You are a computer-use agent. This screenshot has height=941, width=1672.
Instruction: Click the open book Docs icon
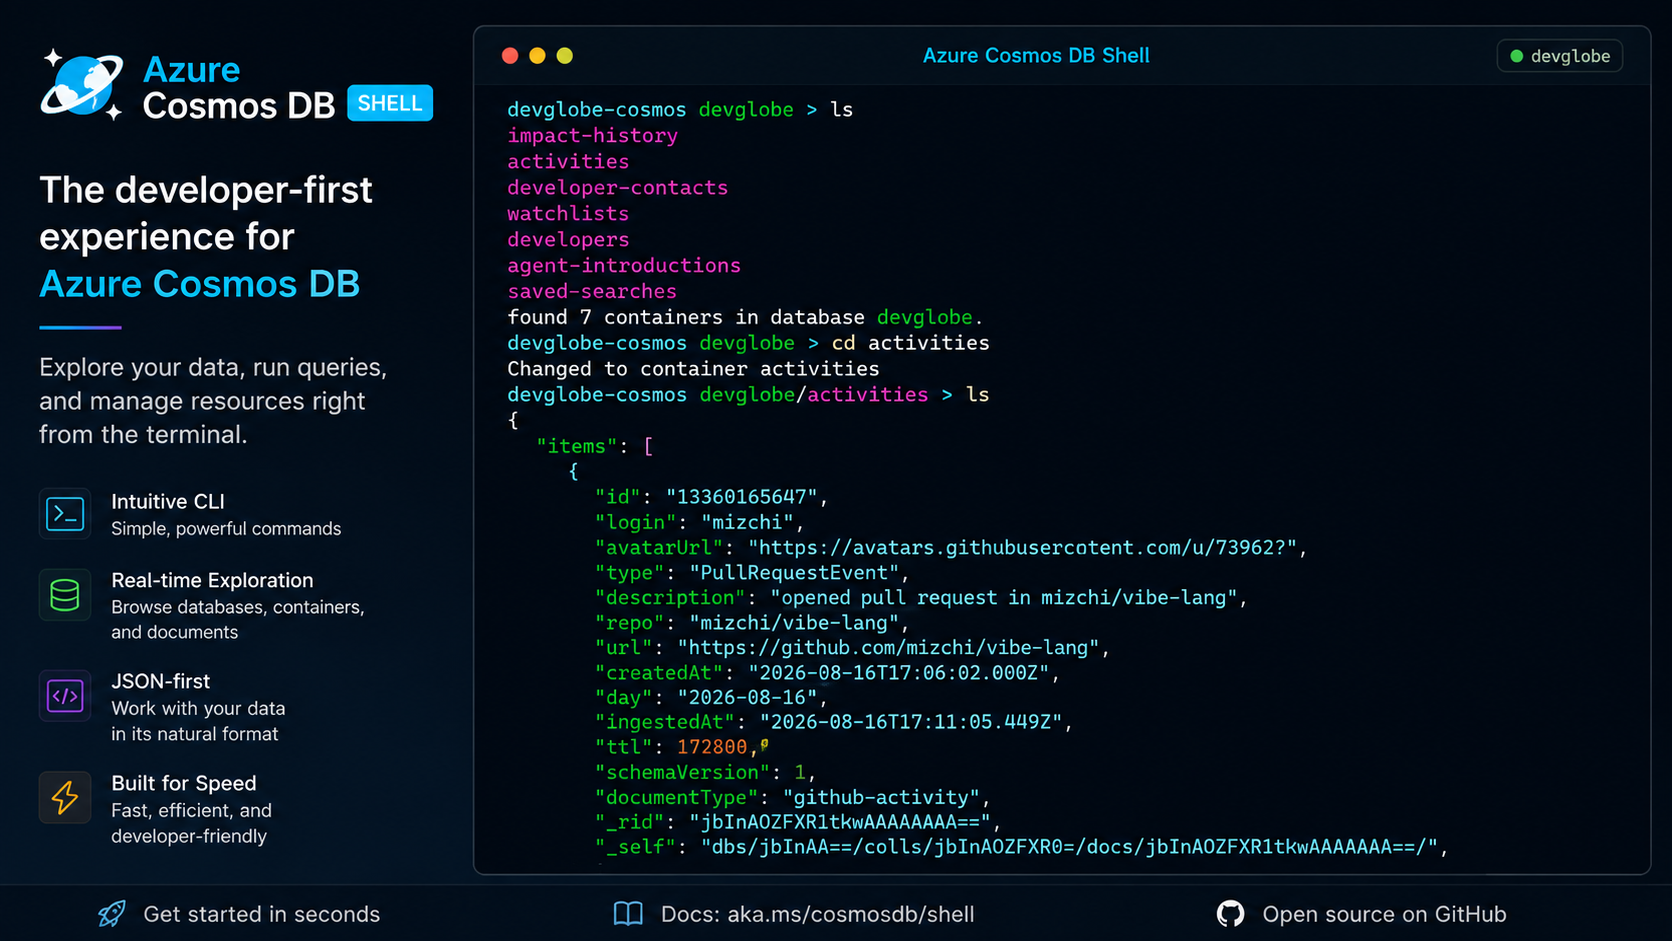click(628, 913)
